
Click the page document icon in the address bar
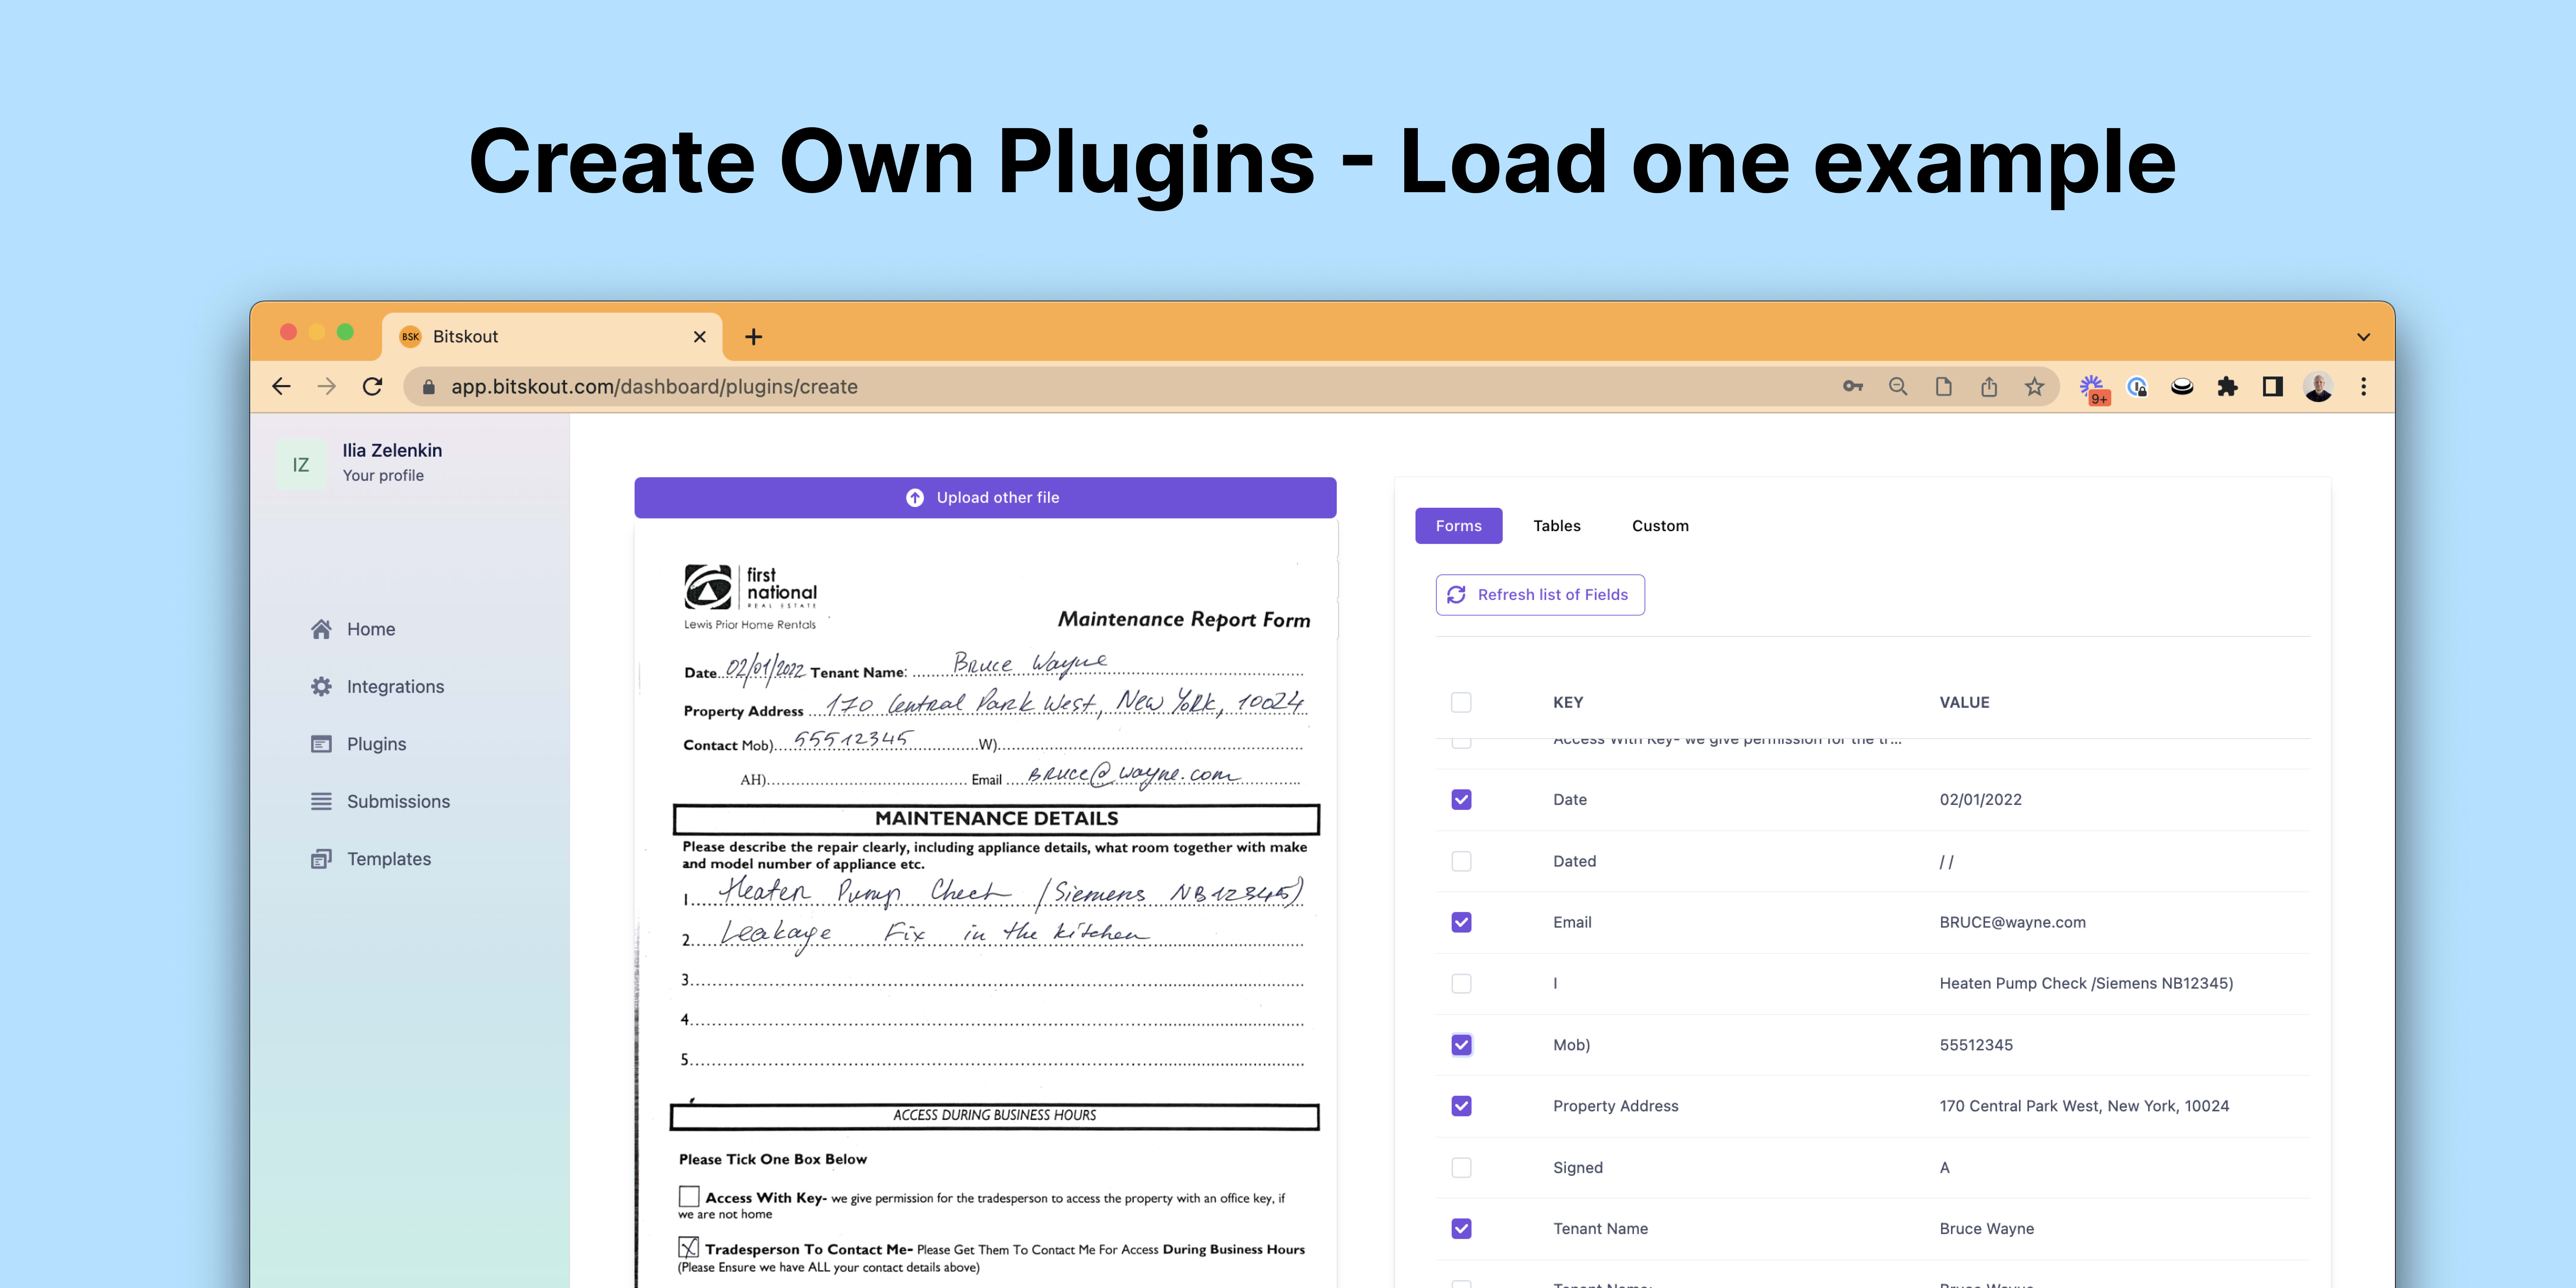[1943, 387]
